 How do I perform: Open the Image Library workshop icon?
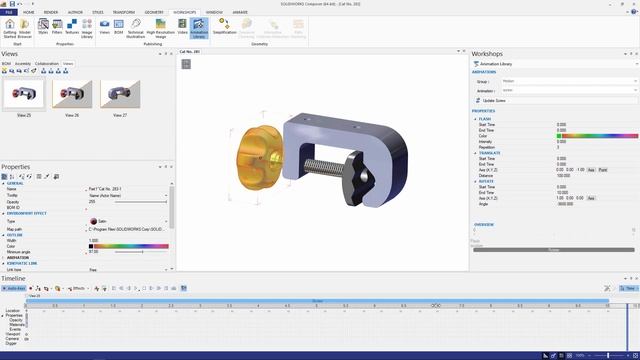(87, 28)
